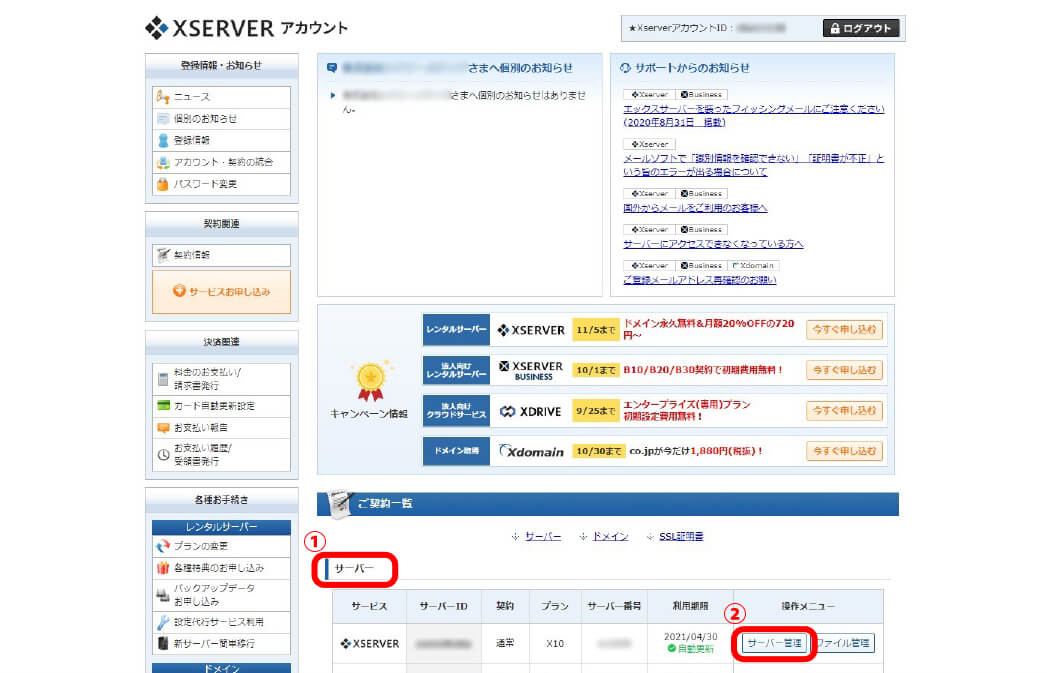Click the XSERVER アカウント logo
The width and height of the screenshot is (1047, 673).
coord(246,28)
